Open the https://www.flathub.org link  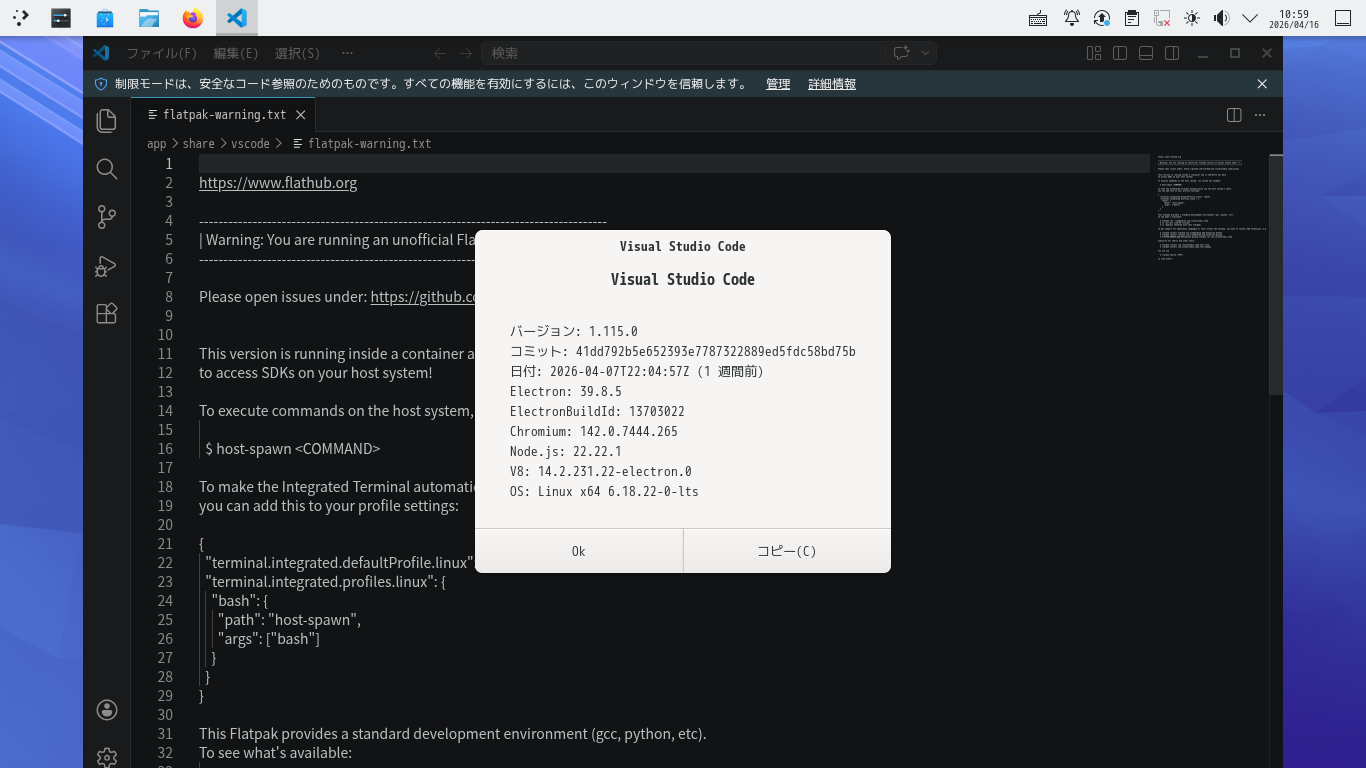278,183
